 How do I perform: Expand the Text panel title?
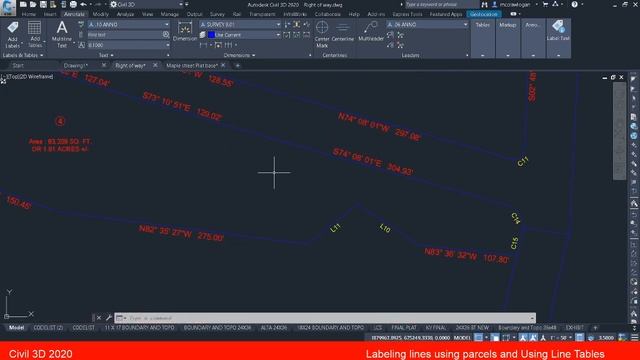coord(106,55)
